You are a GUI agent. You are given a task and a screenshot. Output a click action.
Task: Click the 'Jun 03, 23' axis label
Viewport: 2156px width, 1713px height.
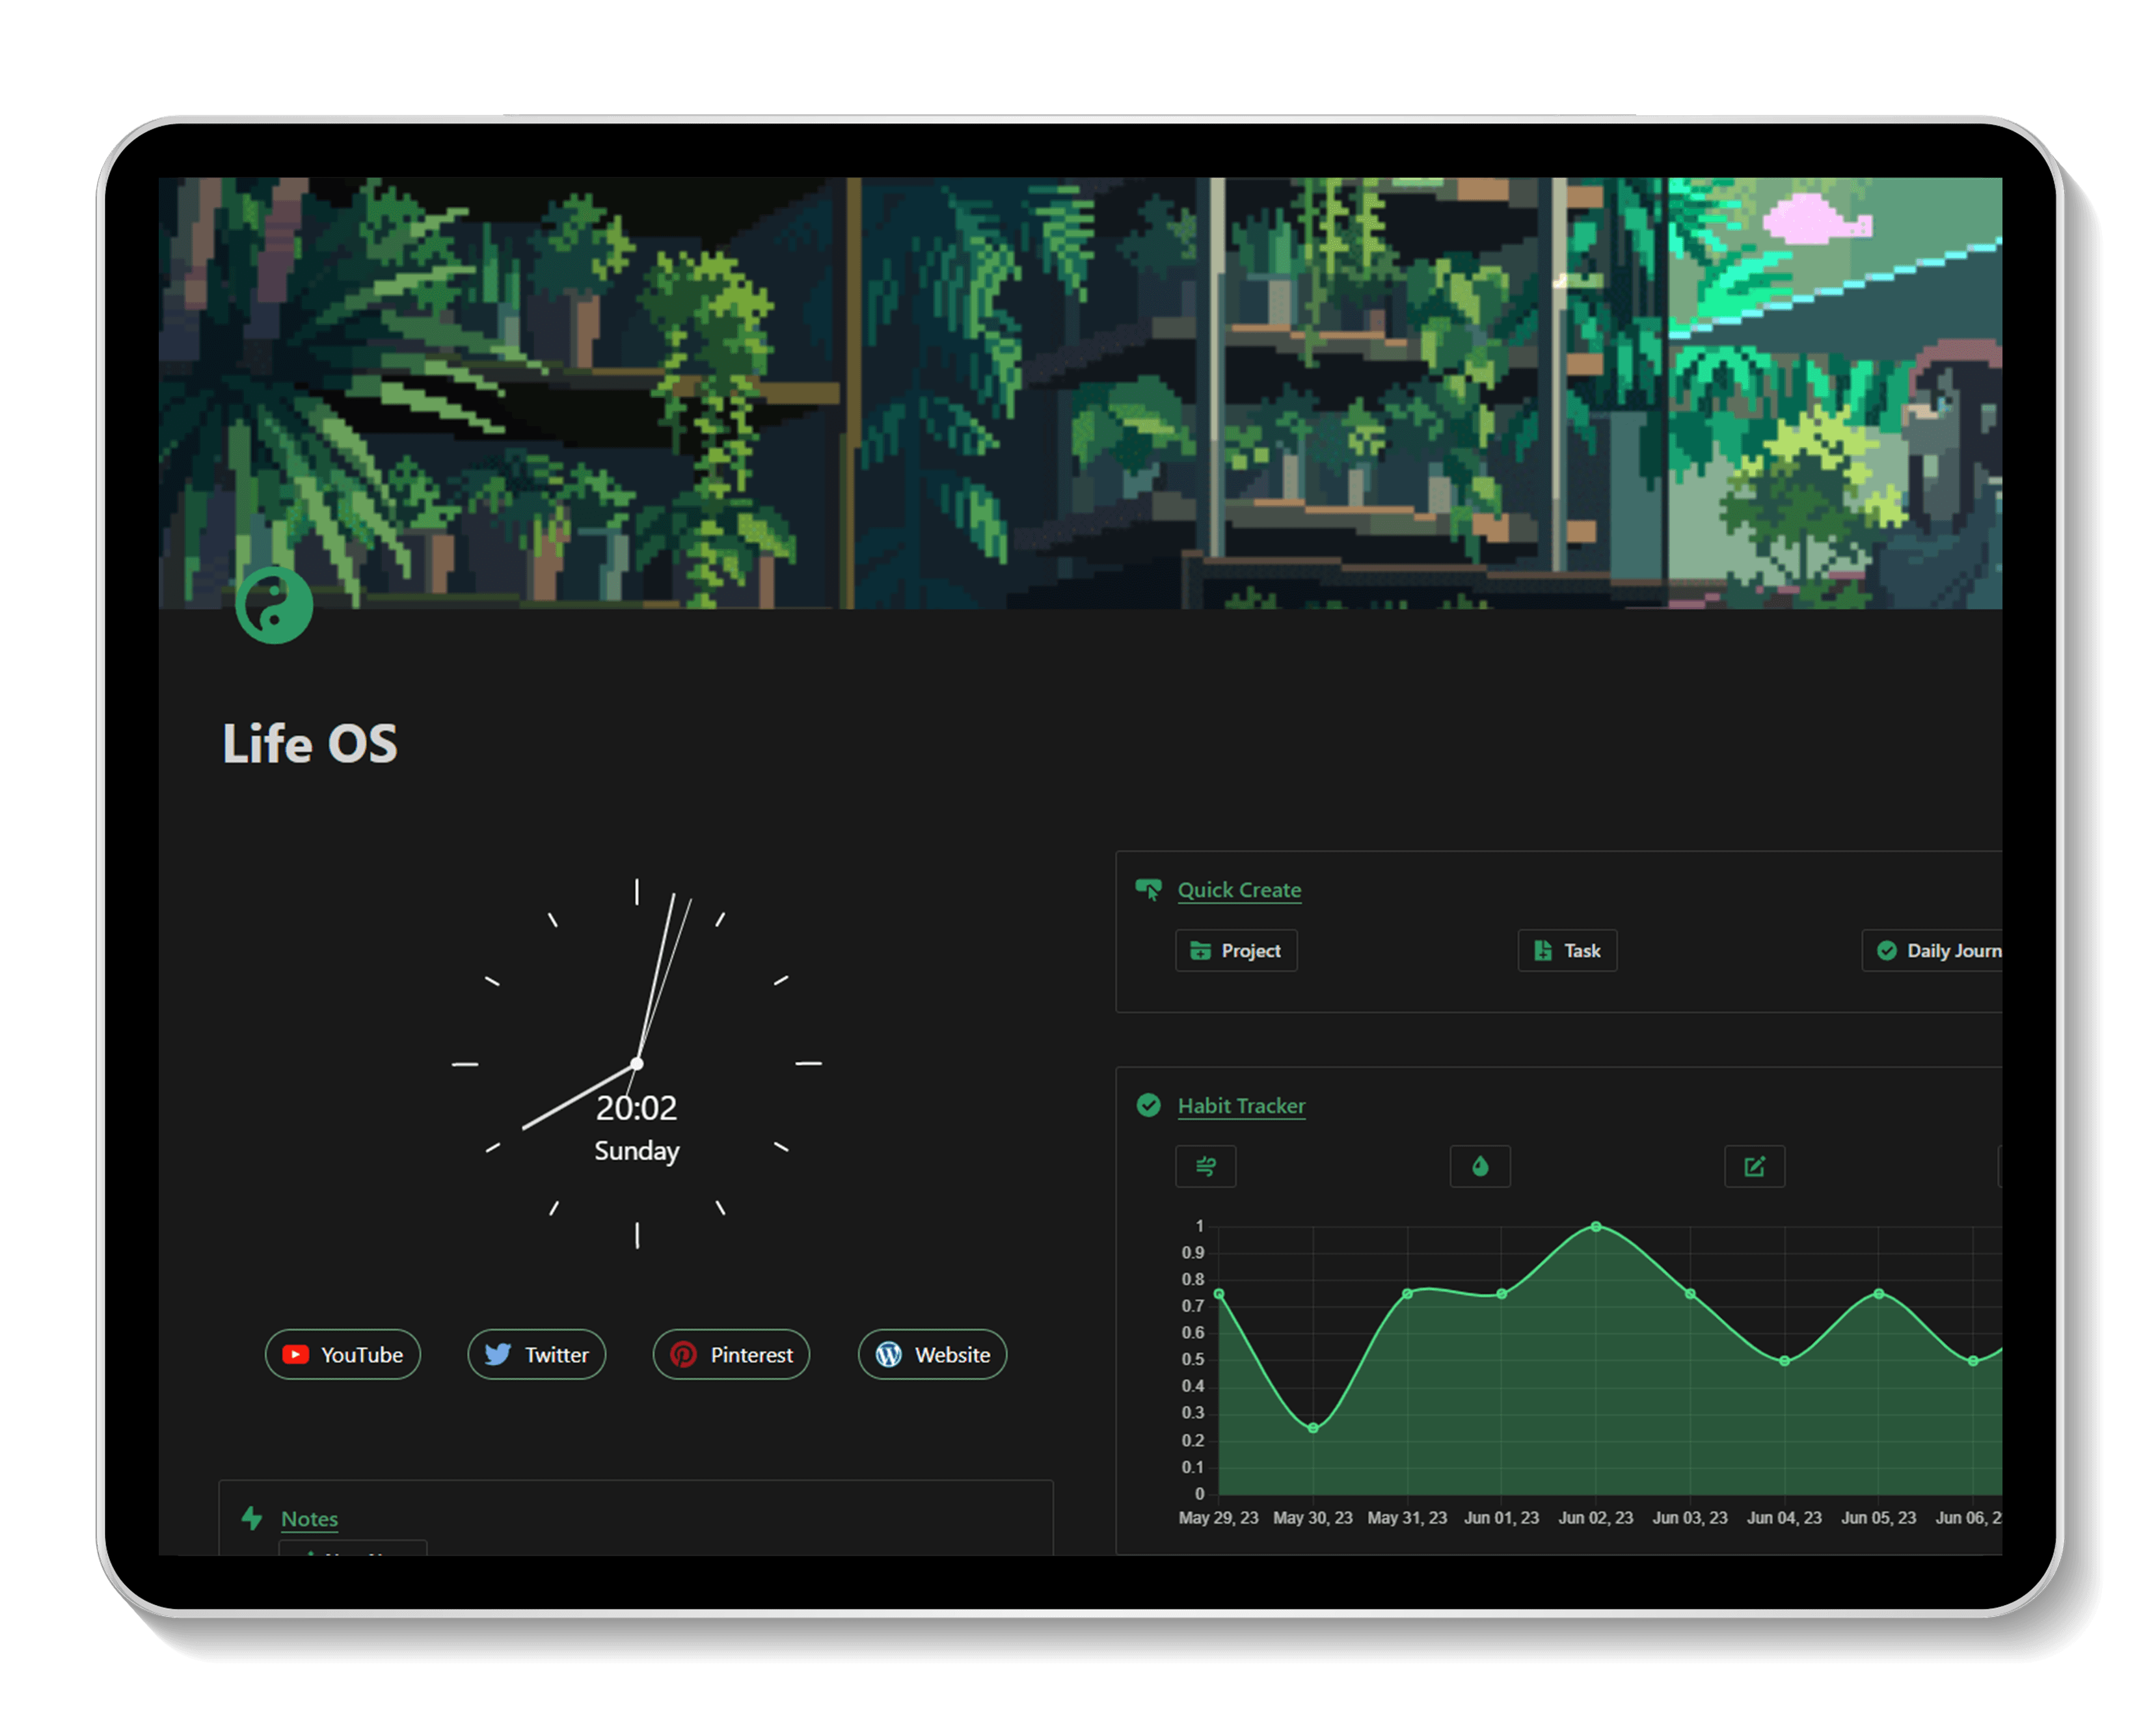1690,1517
